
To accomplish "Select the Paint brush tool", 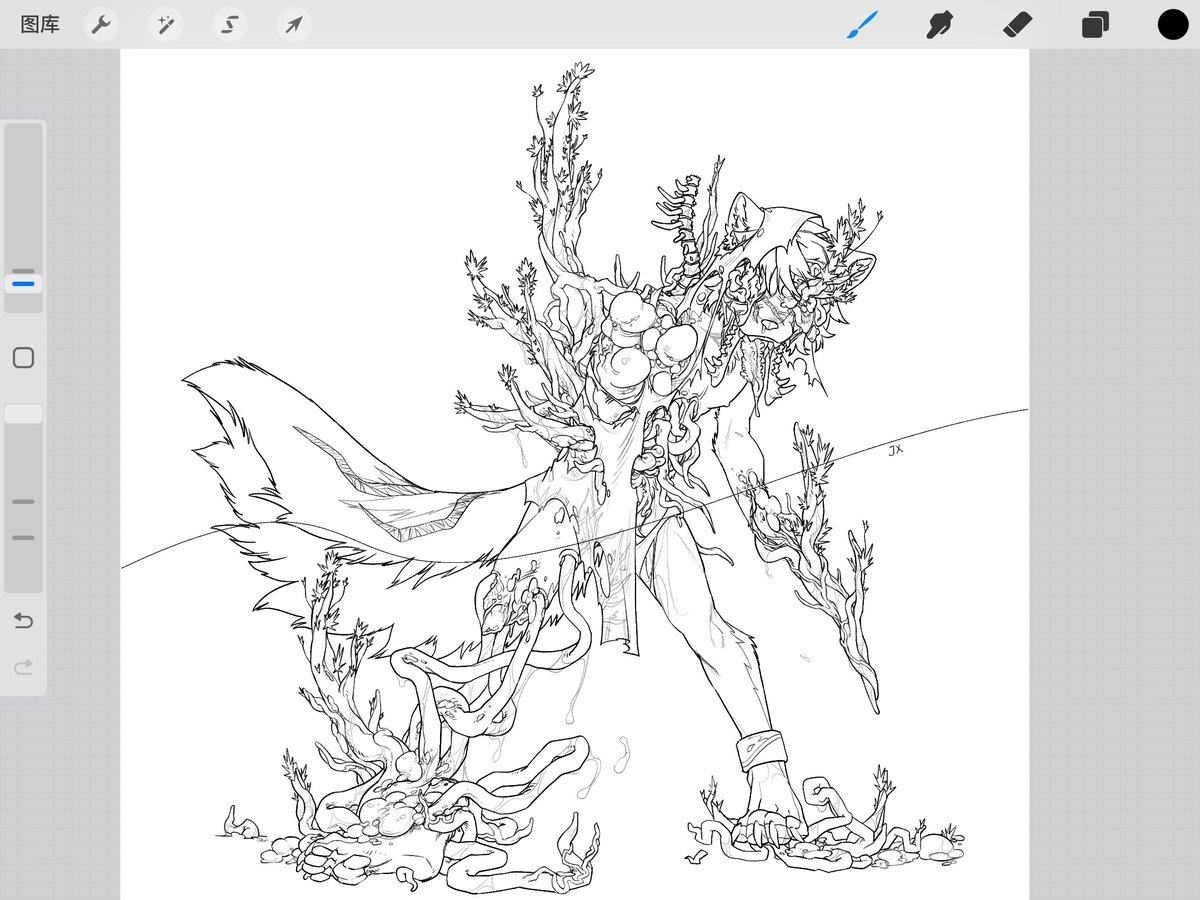I will (x=861, y=24).
